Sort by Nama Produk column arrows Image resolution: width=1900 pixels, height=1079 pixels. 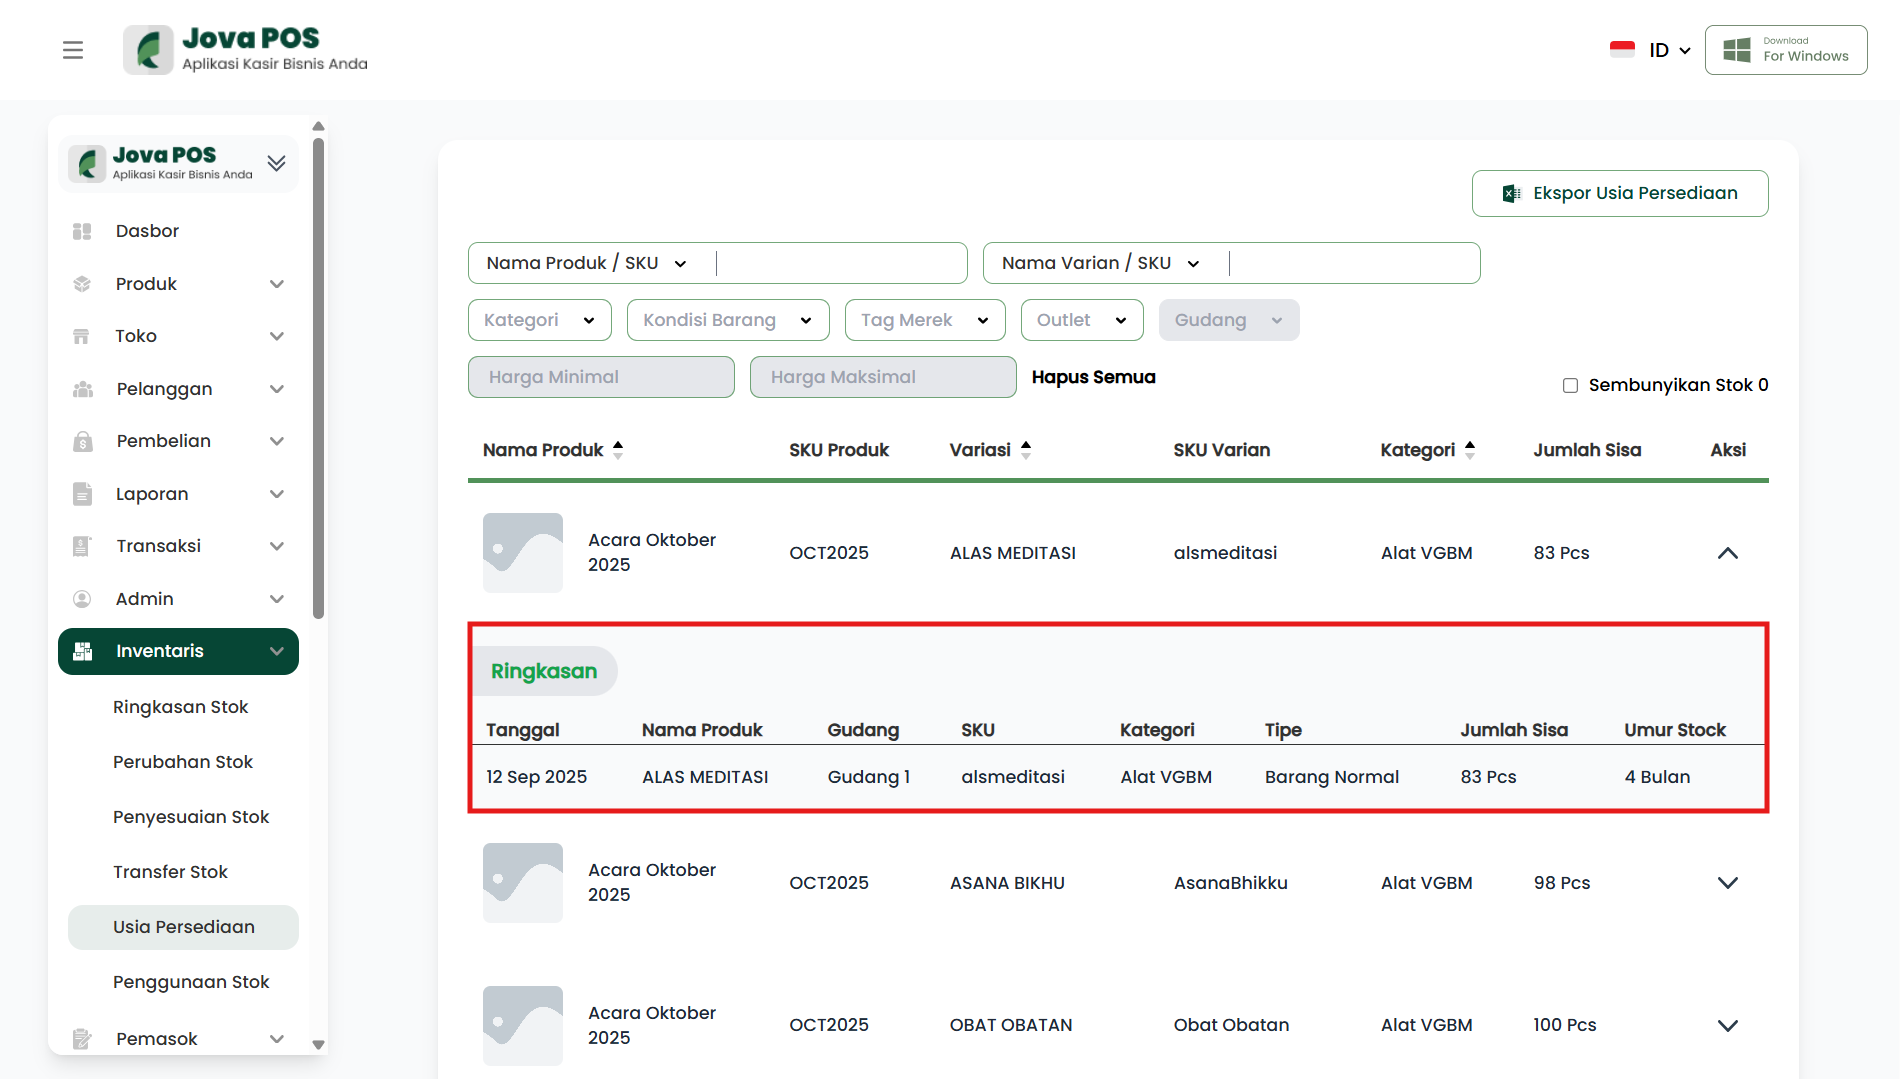[x=618, y=450]
